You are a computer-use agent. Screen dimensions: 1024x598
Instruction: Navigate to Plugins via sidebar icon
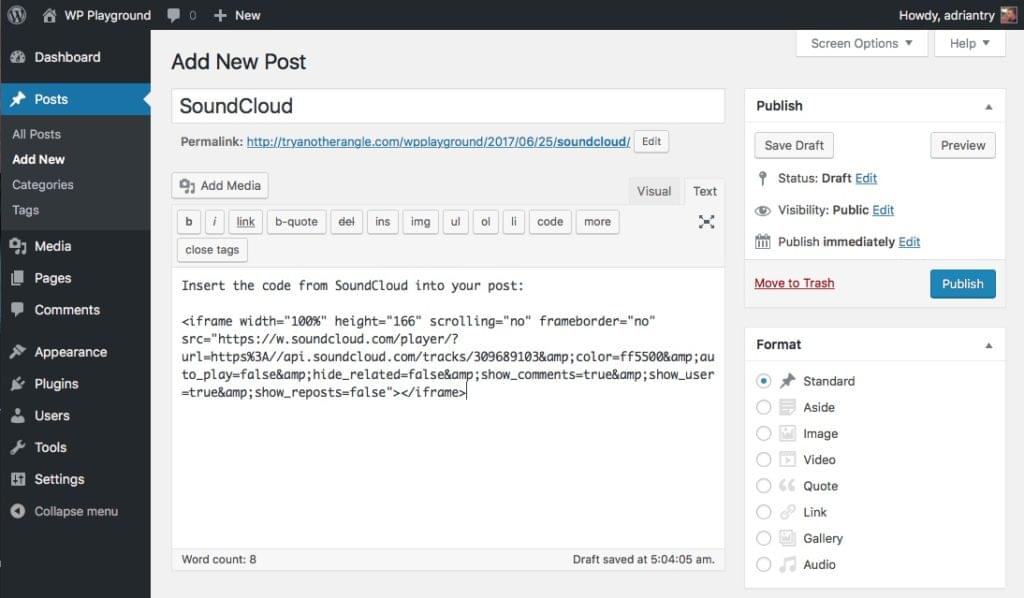click(57, 383)
